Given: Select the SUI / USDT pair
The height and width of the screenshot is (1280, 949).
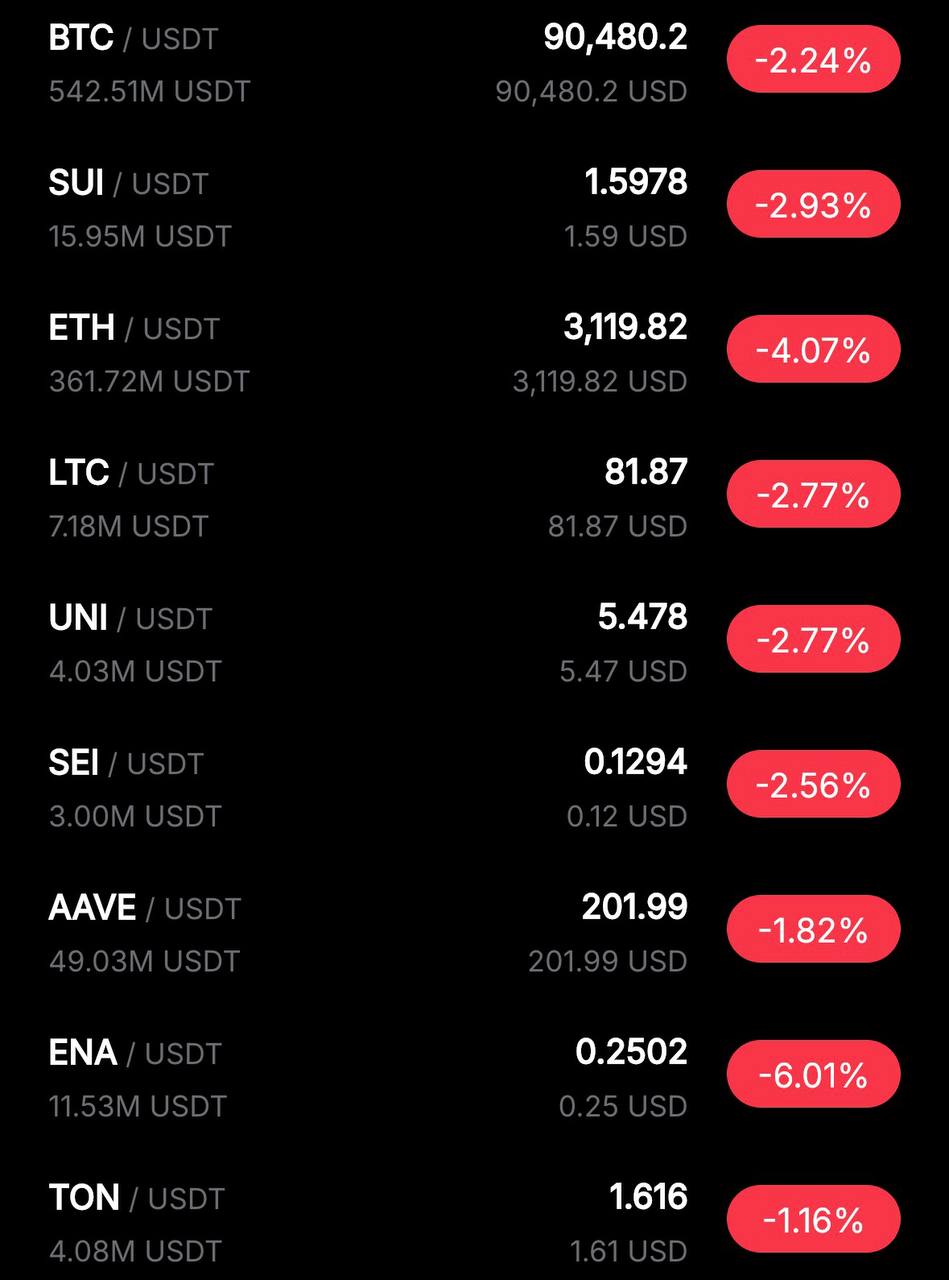Looking at the screenshot, I should (x=128, y=184).
